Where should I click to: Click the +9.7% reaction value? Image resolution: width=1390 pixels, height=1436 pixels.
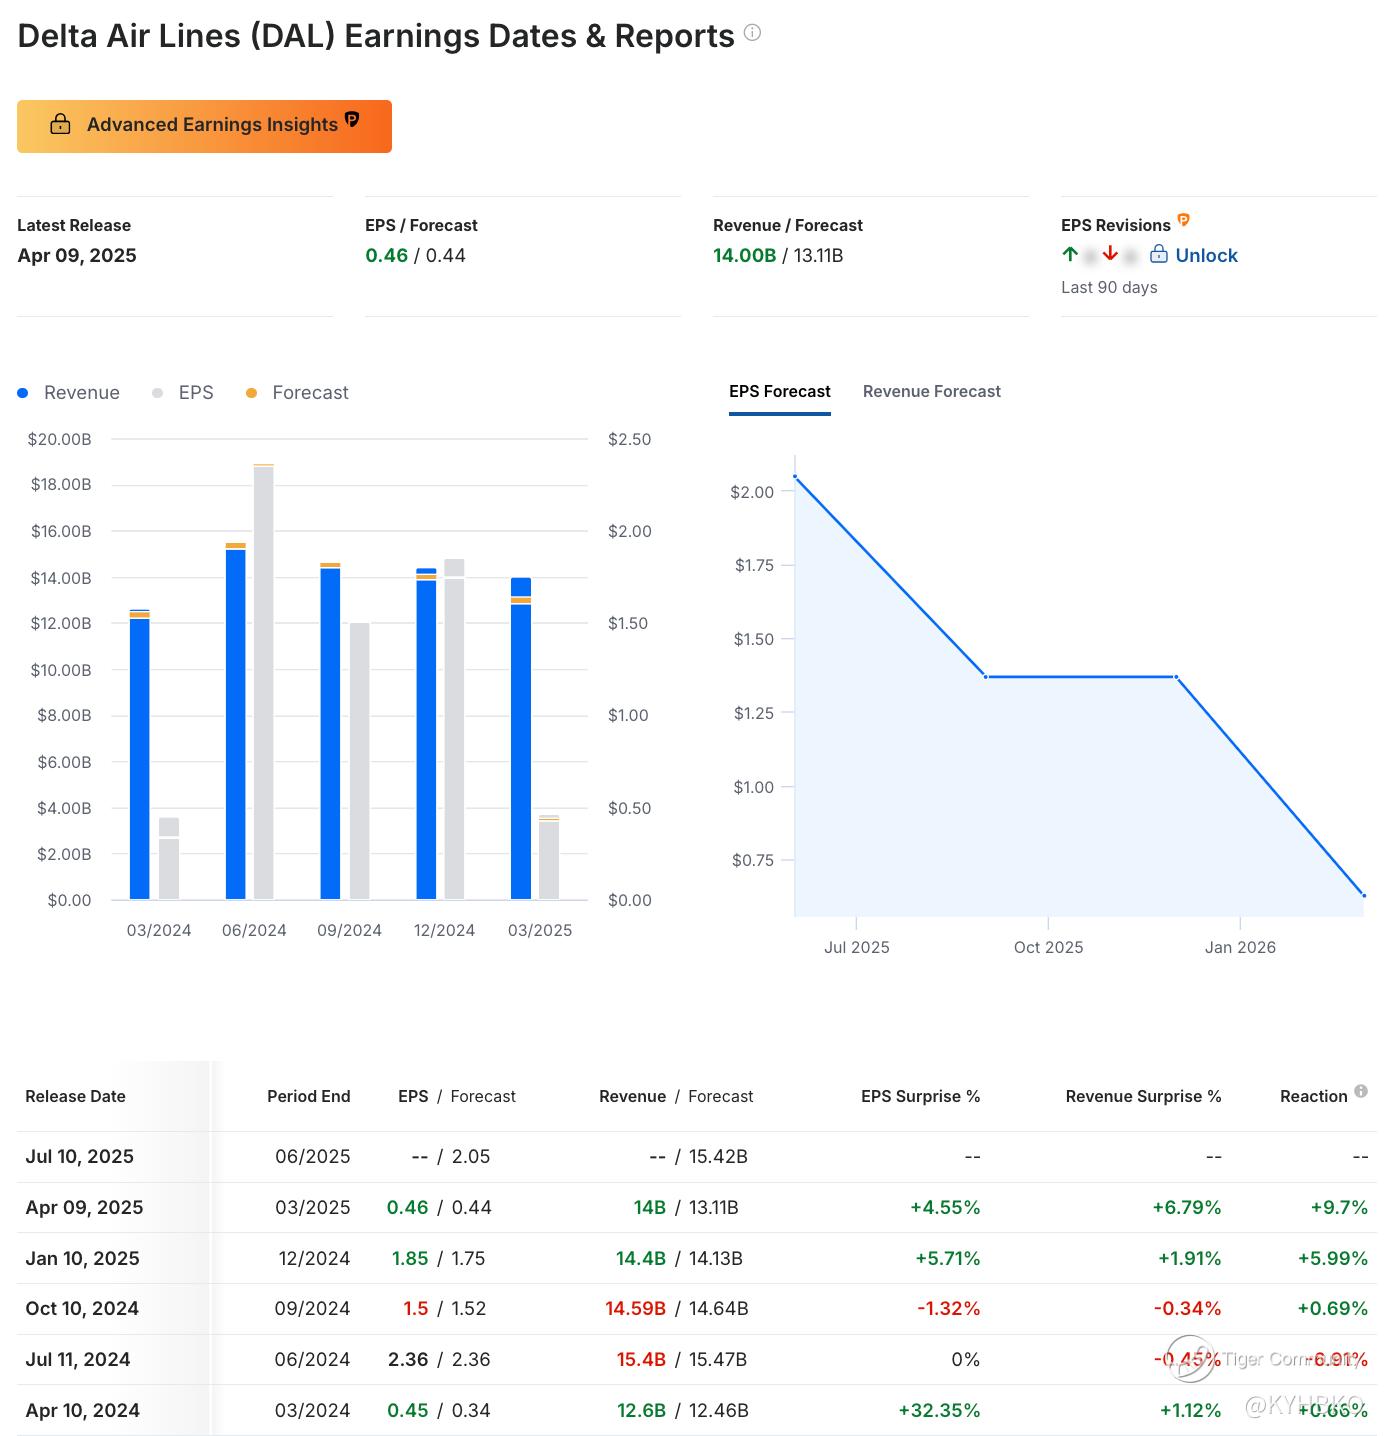pyautogui.click(x=1339, y=1208)
